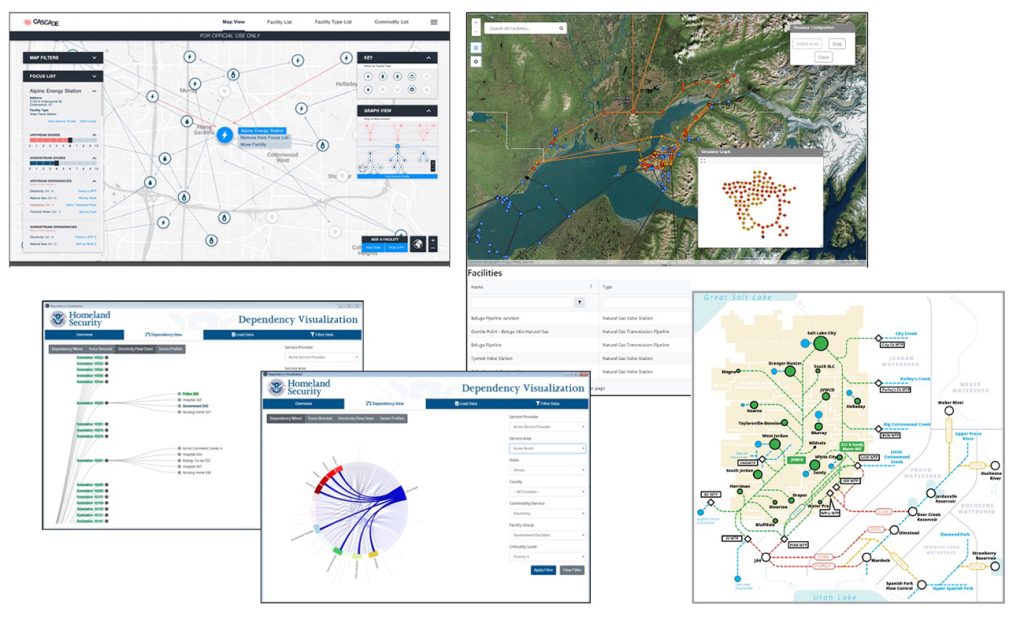Adjust the Downstream Degree slider handle

57,163
